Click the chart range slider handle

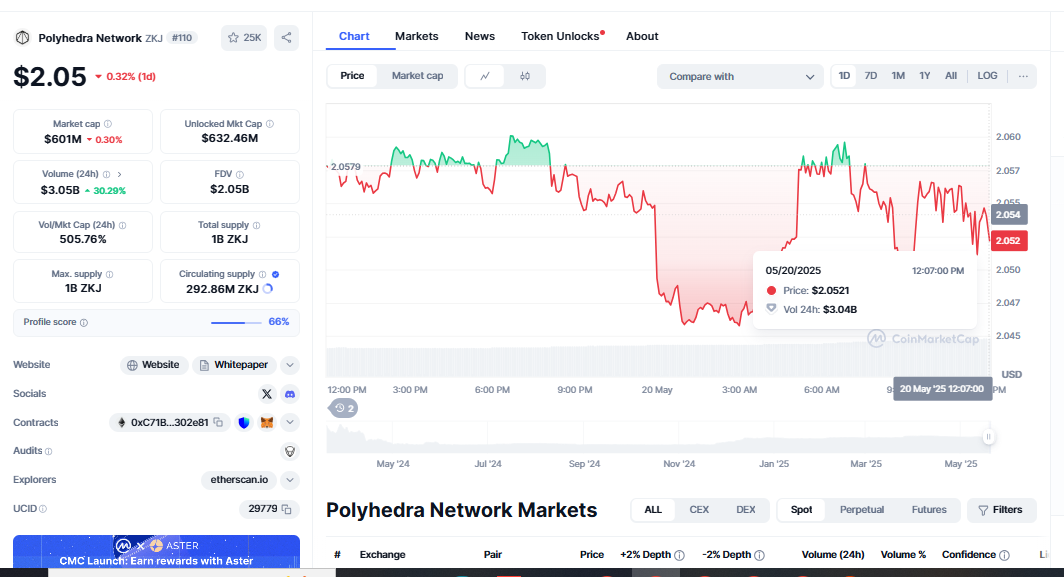pos(988,437)
